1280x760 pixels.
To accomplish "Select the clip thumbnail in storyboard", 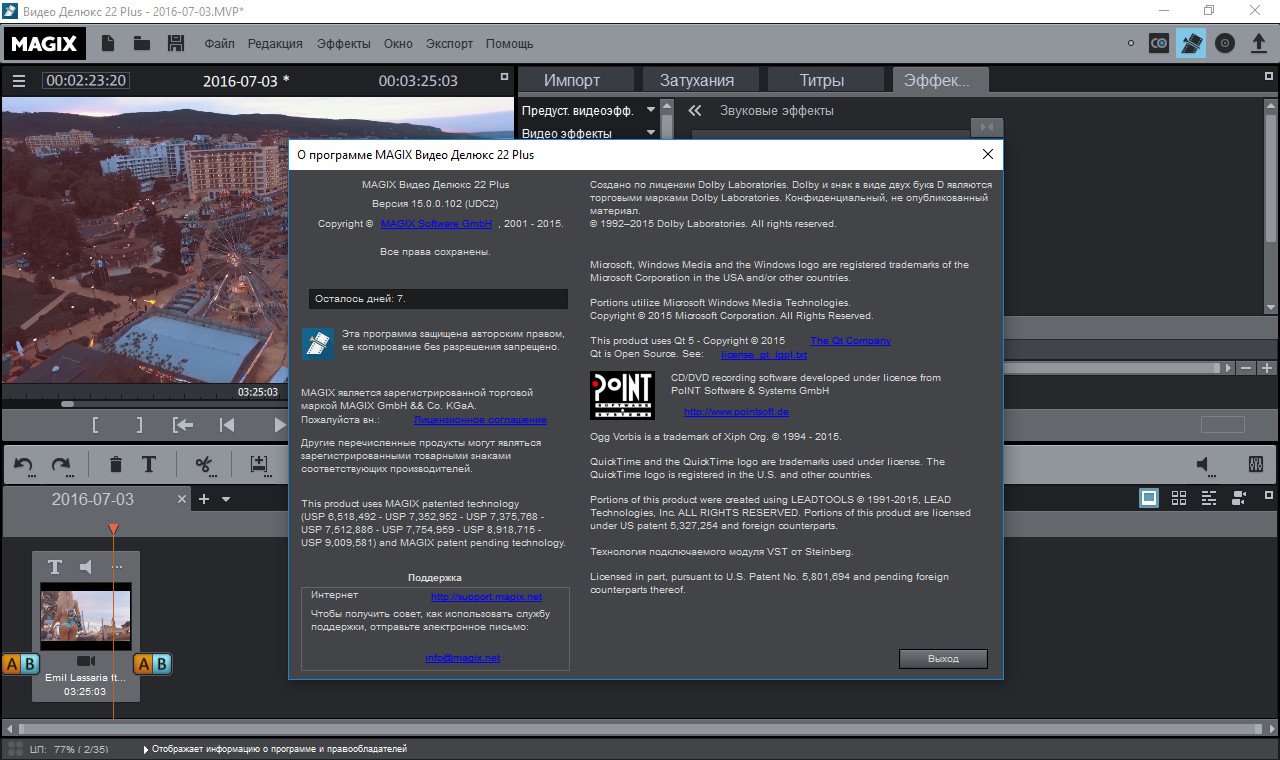I will point(85,614).
